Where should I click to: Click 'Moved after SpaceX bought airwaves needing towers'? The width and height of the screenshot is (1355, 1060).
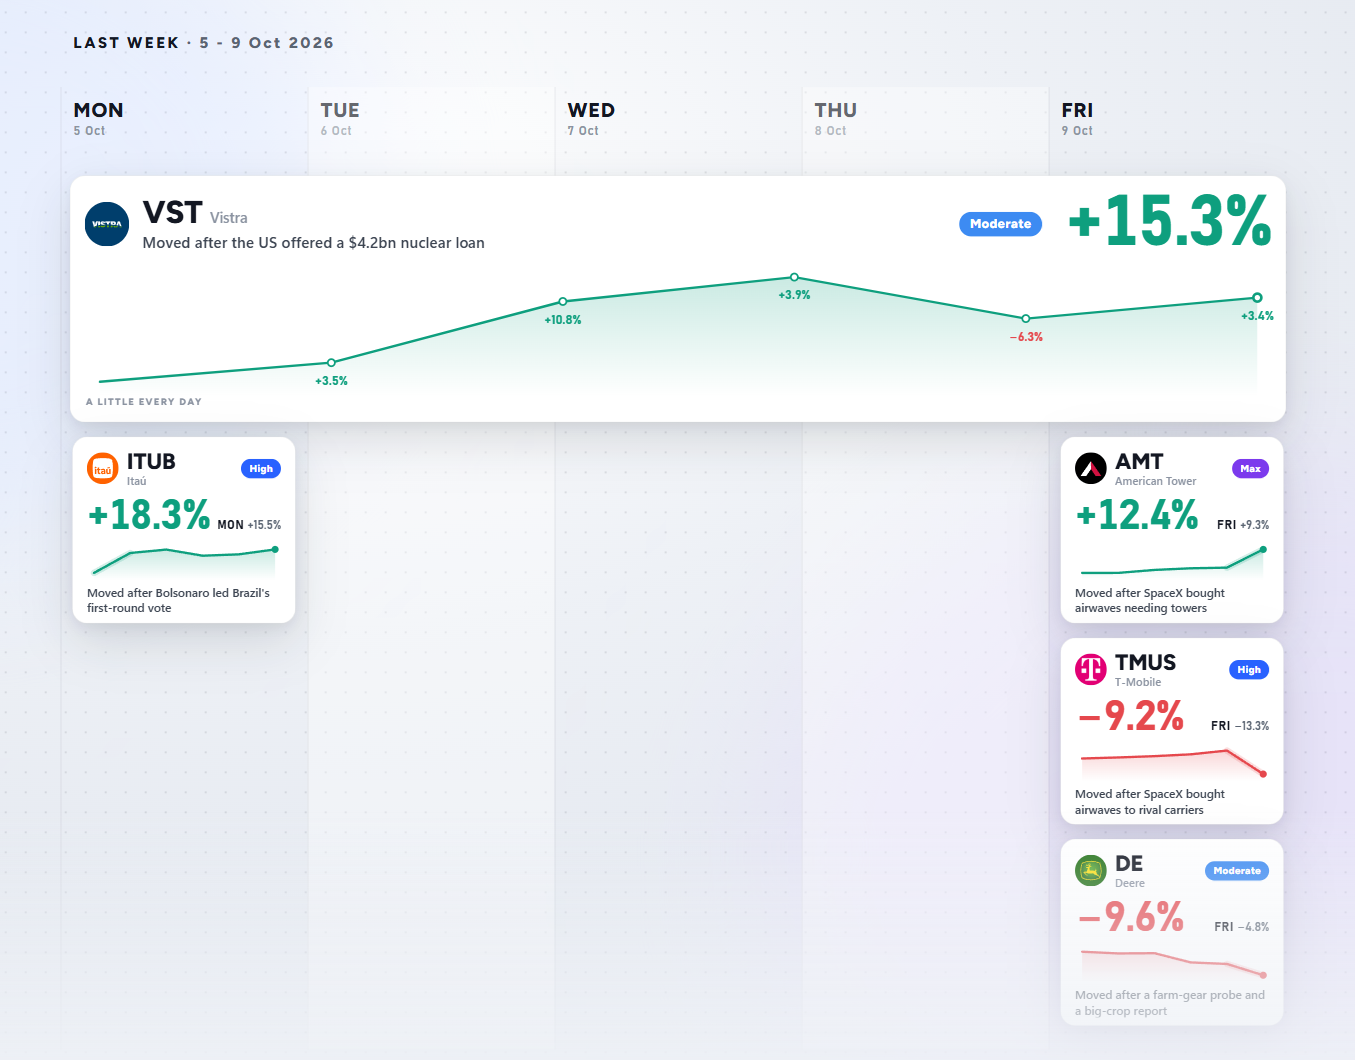point(1150,601)
